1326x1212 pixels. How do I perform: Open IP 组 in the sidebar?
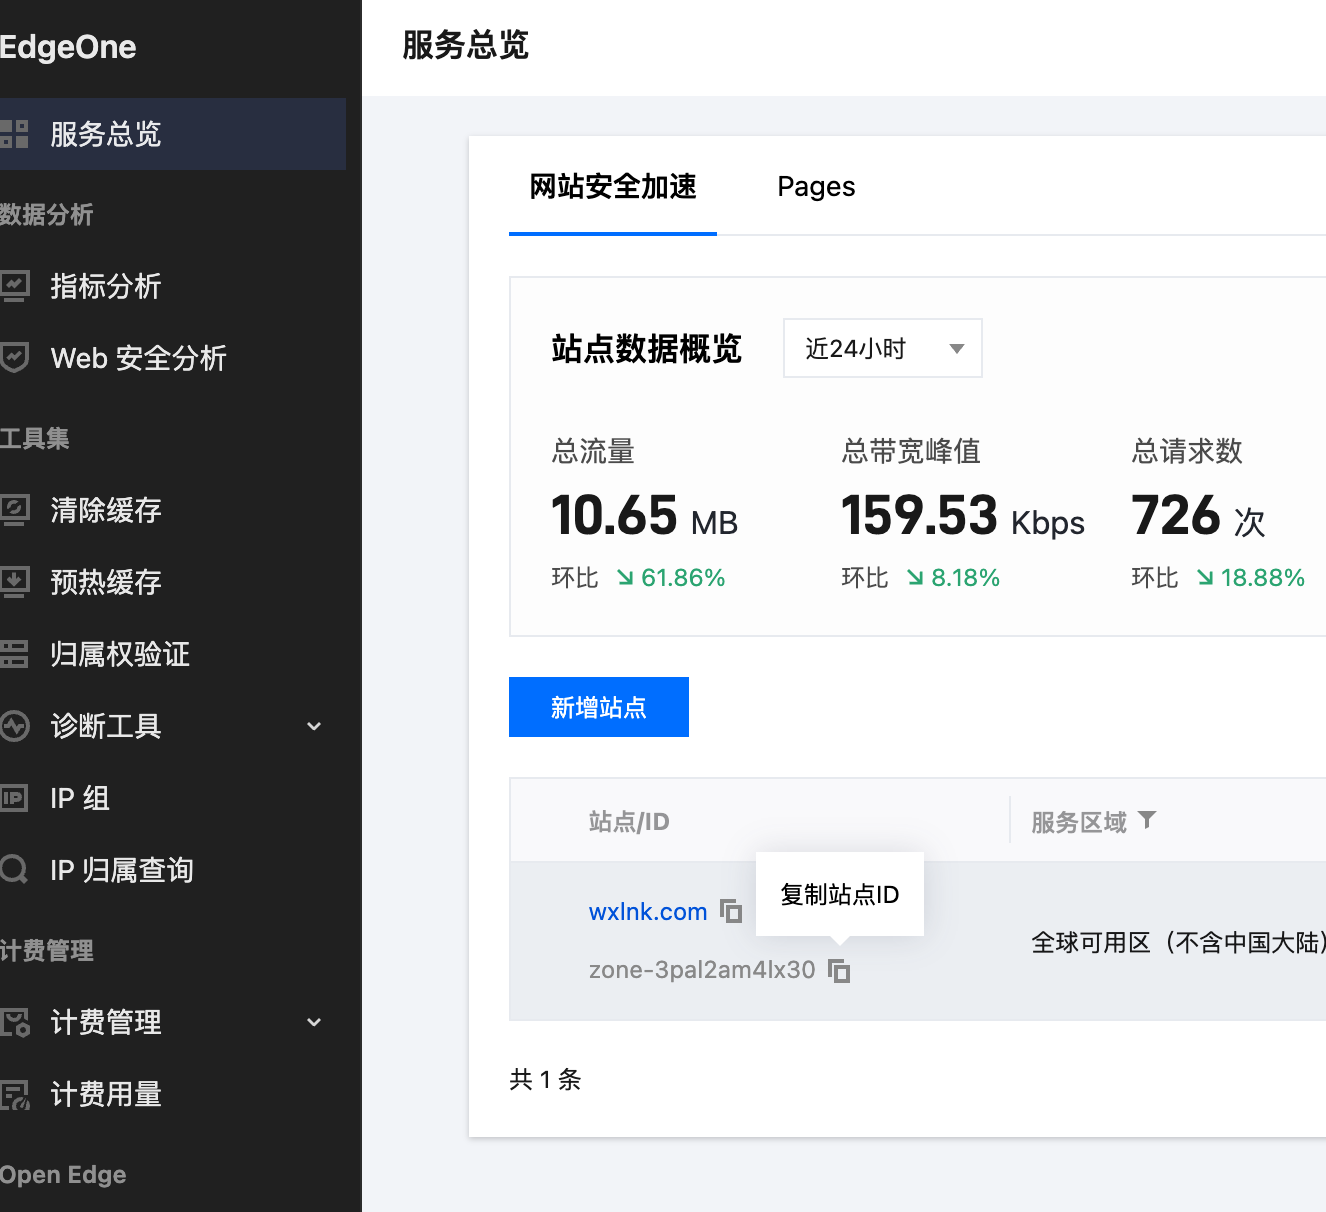coord(80,798)
